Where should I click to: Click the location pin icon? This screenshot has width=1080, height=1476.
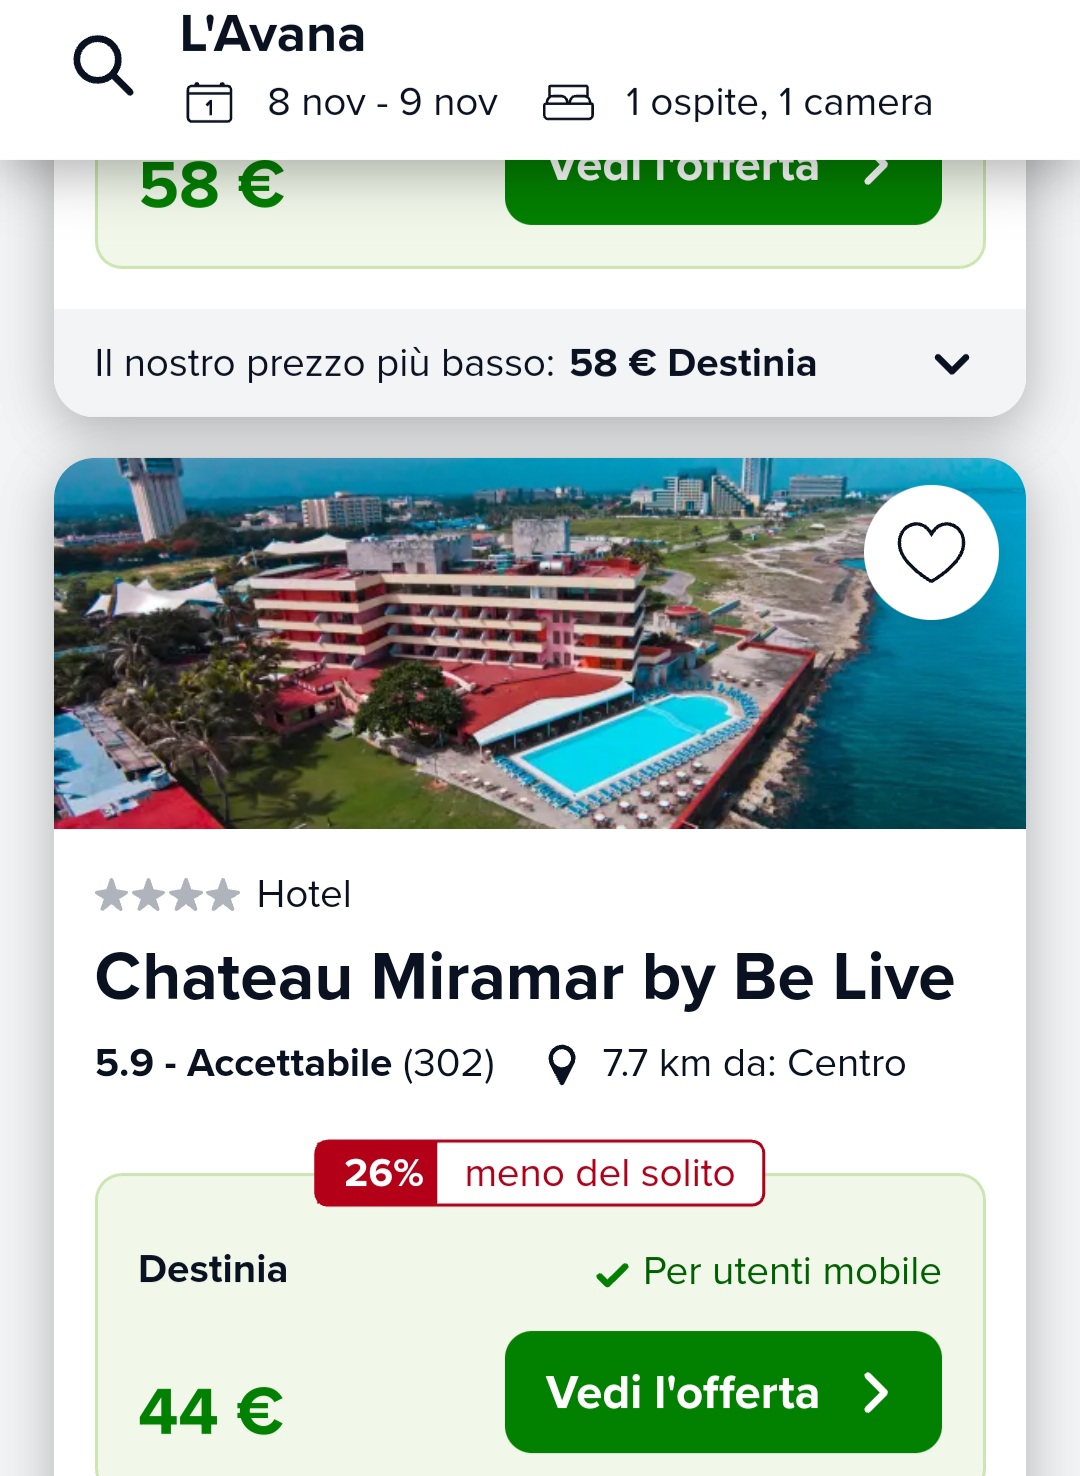click(x=563, y=1065)
